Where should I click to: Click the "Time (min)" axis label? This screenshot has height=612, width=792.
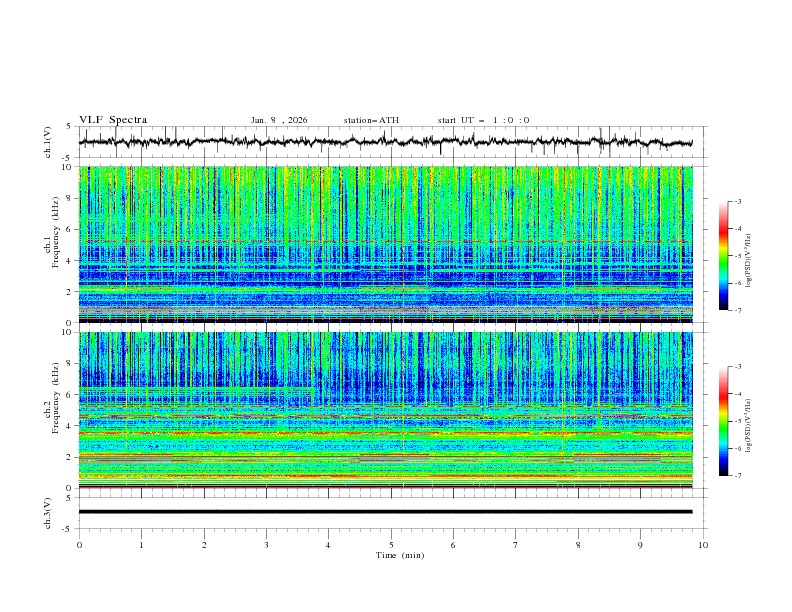coord(399,555)
